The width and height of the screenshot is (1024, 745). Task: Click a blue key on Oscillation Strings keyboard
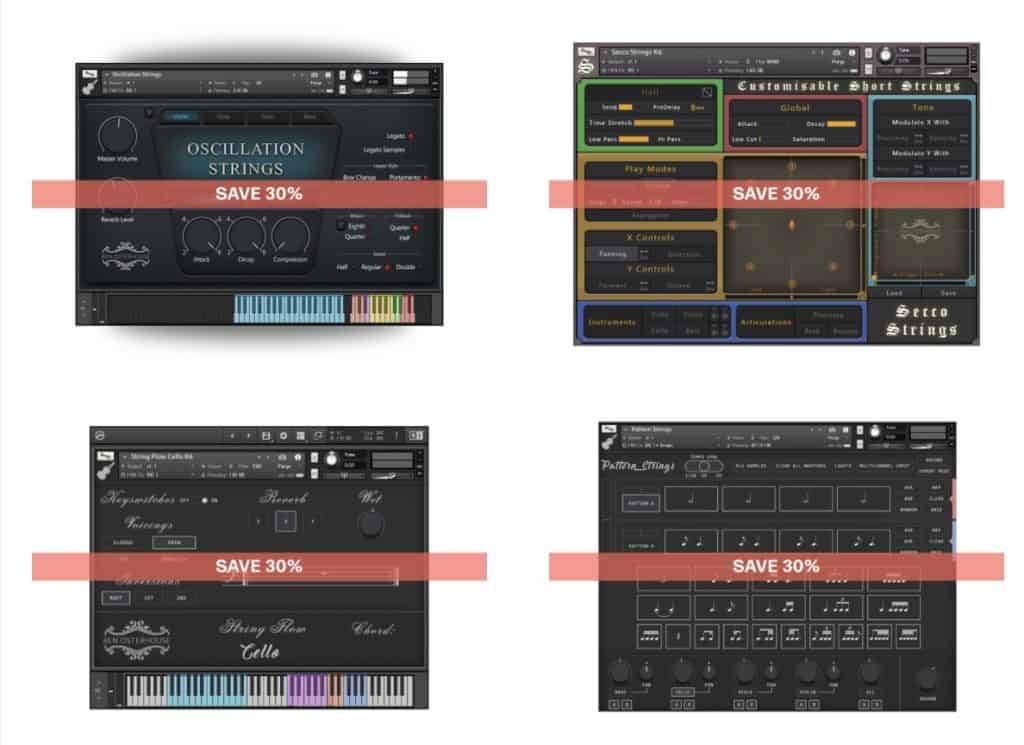[289, 308]
